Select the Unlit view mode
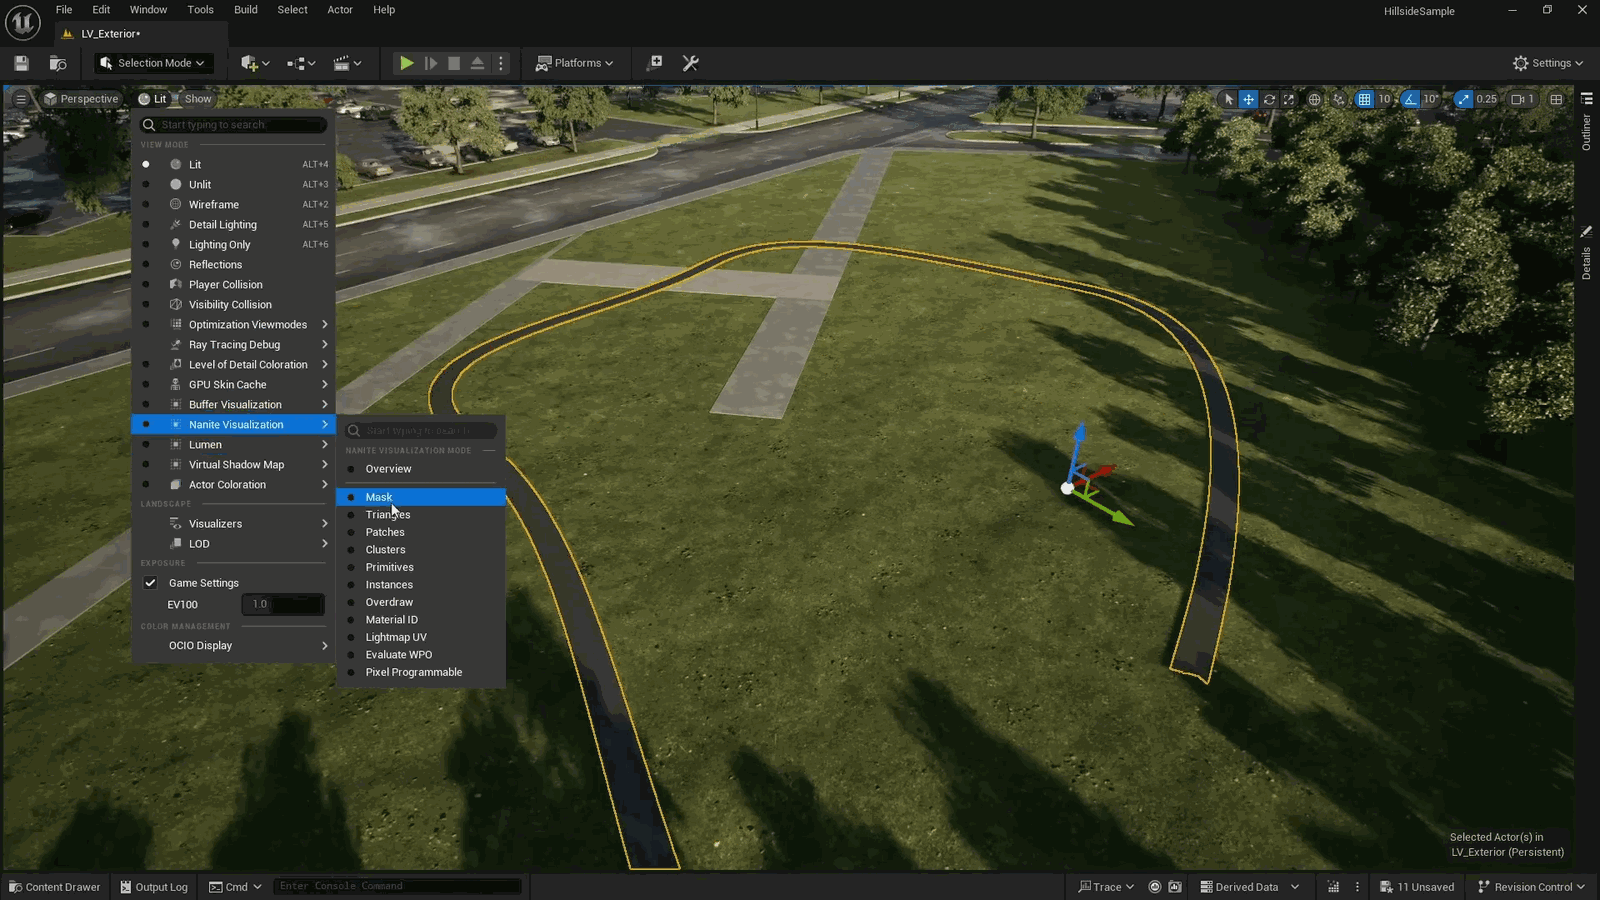This screenshot has width=1600, height=900. click(x=233, y=185)
